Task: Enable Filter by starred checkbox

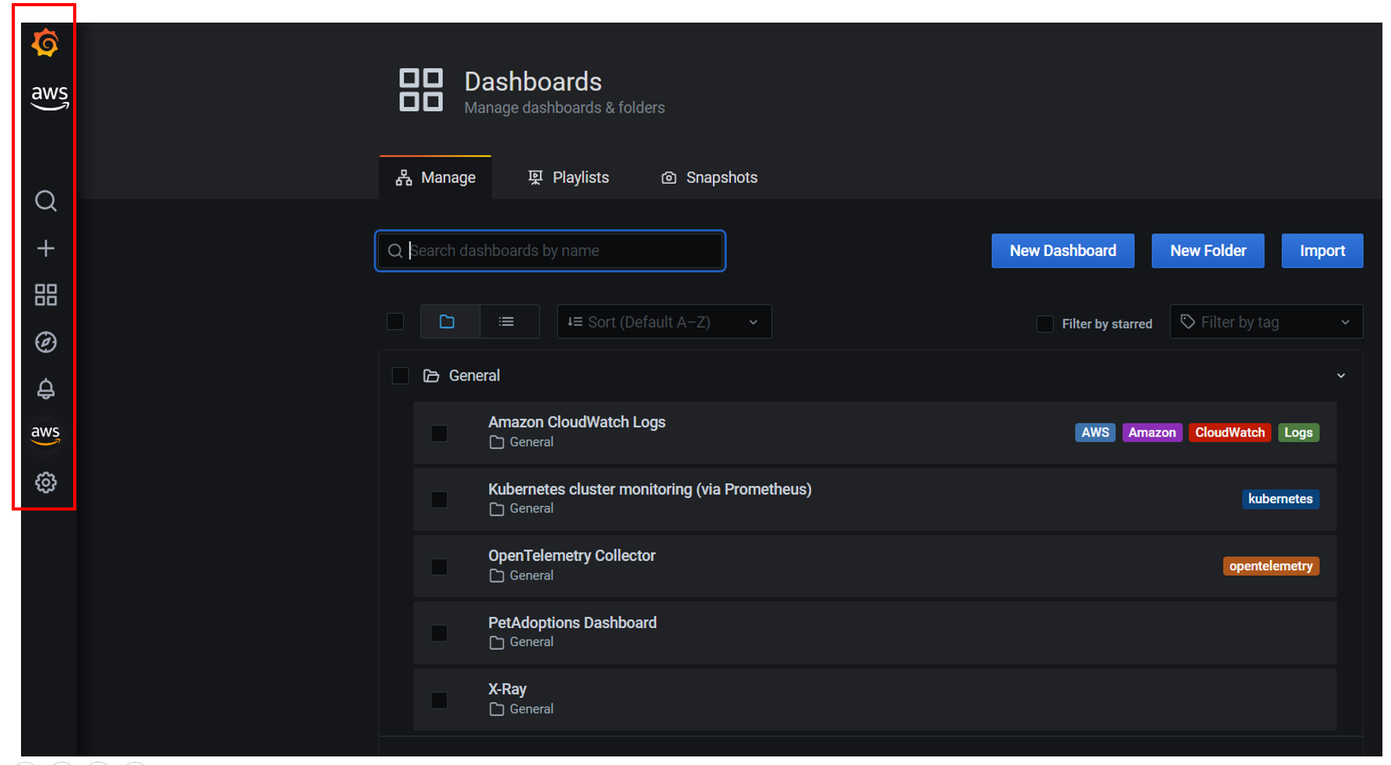Action: click(x=1045, y=324)
